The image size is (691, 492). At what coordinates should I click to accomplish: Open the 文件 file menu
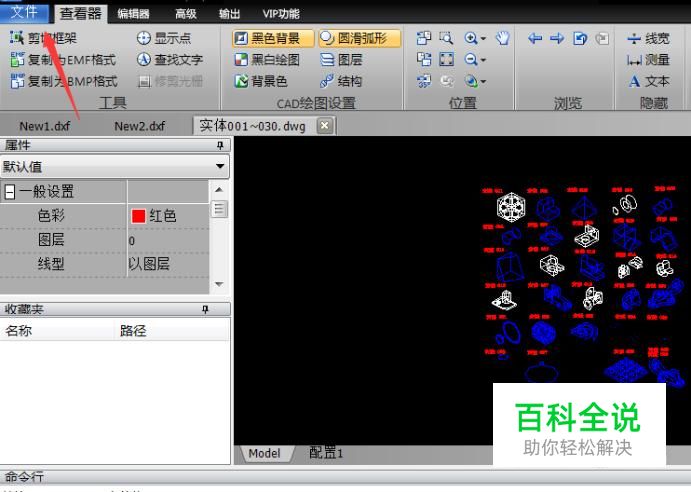coord(24,12)
